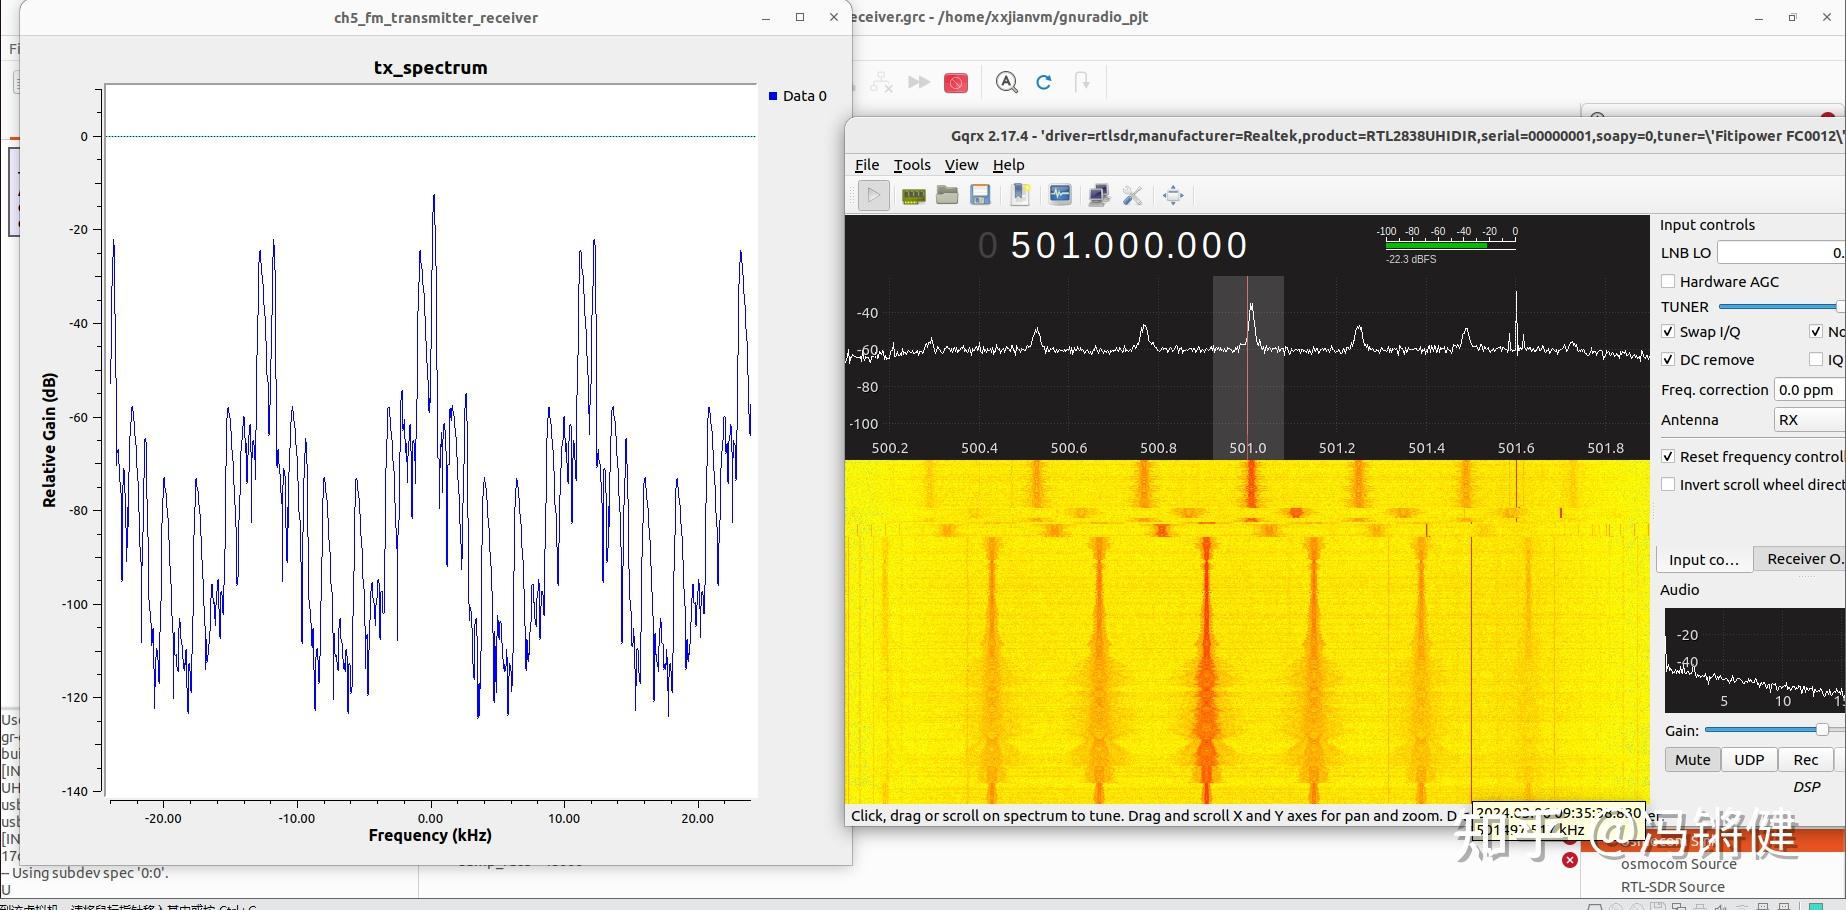Screen dimensions: 1846x910
Task: Open the FFT settings panel in Gqrx
Action: tap(1059, 195)
